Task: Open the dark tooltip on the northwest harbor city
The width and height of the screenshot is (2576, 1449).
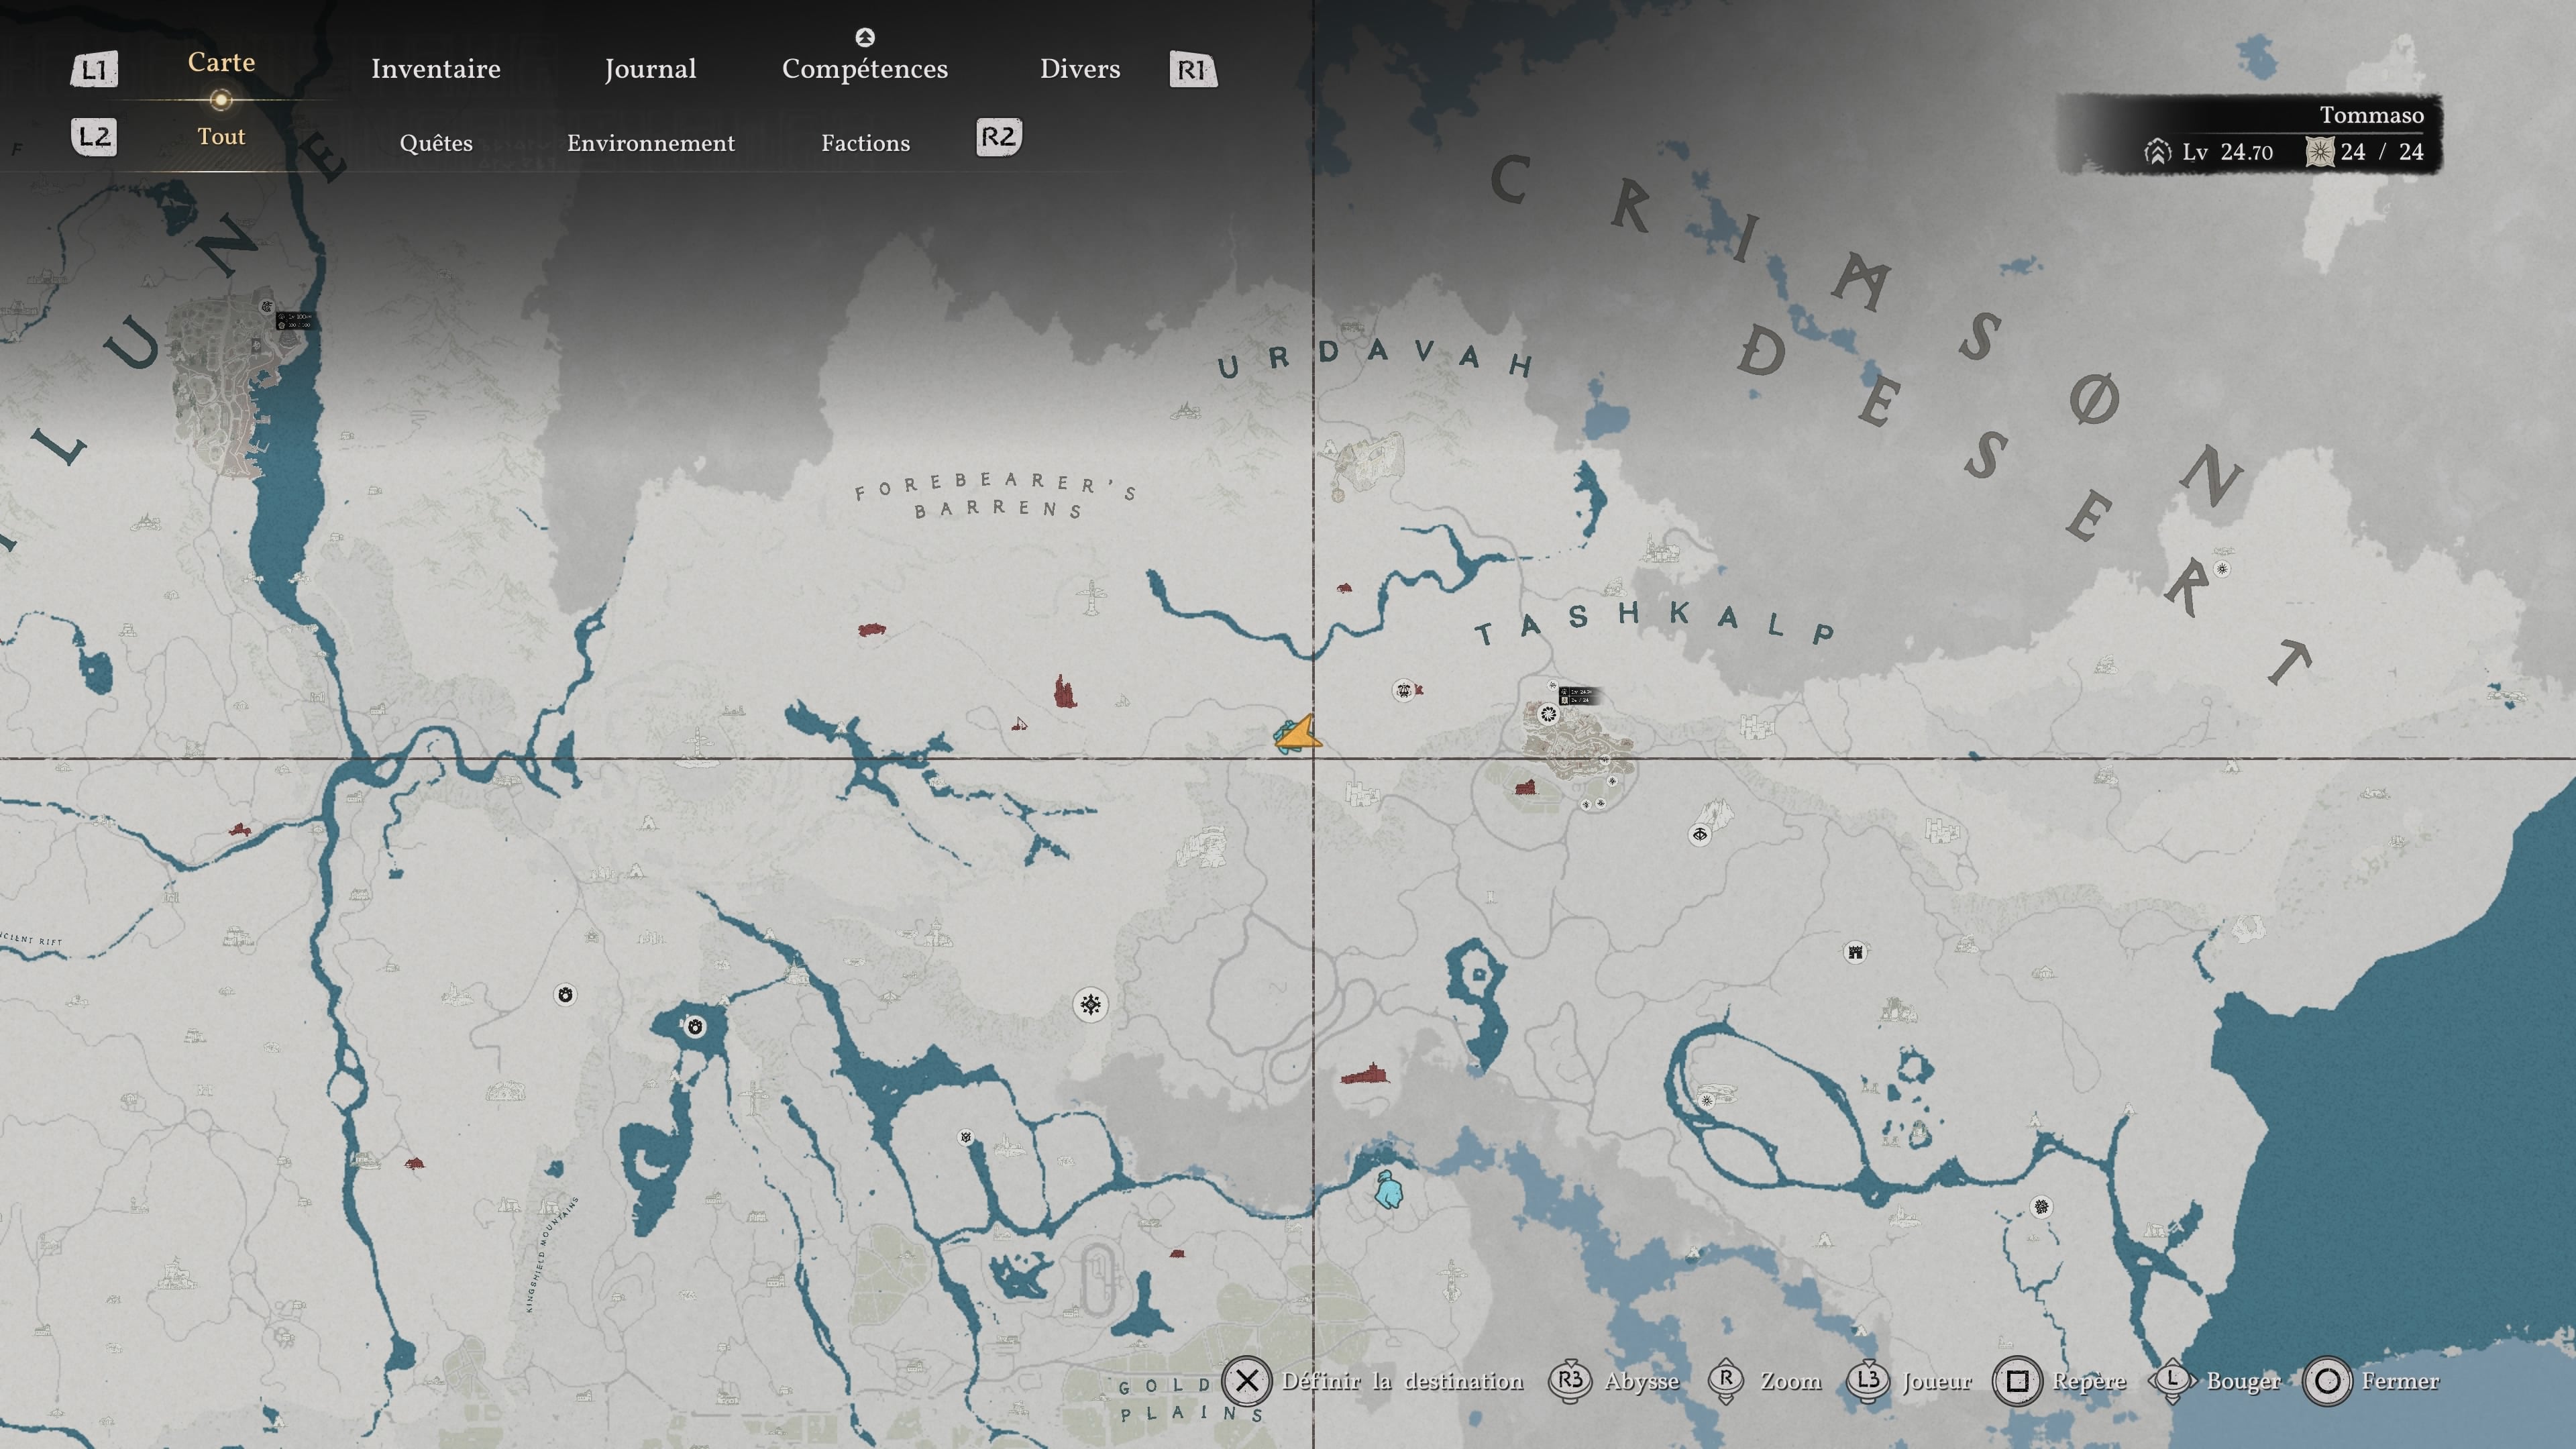Action: pos(294,321)
